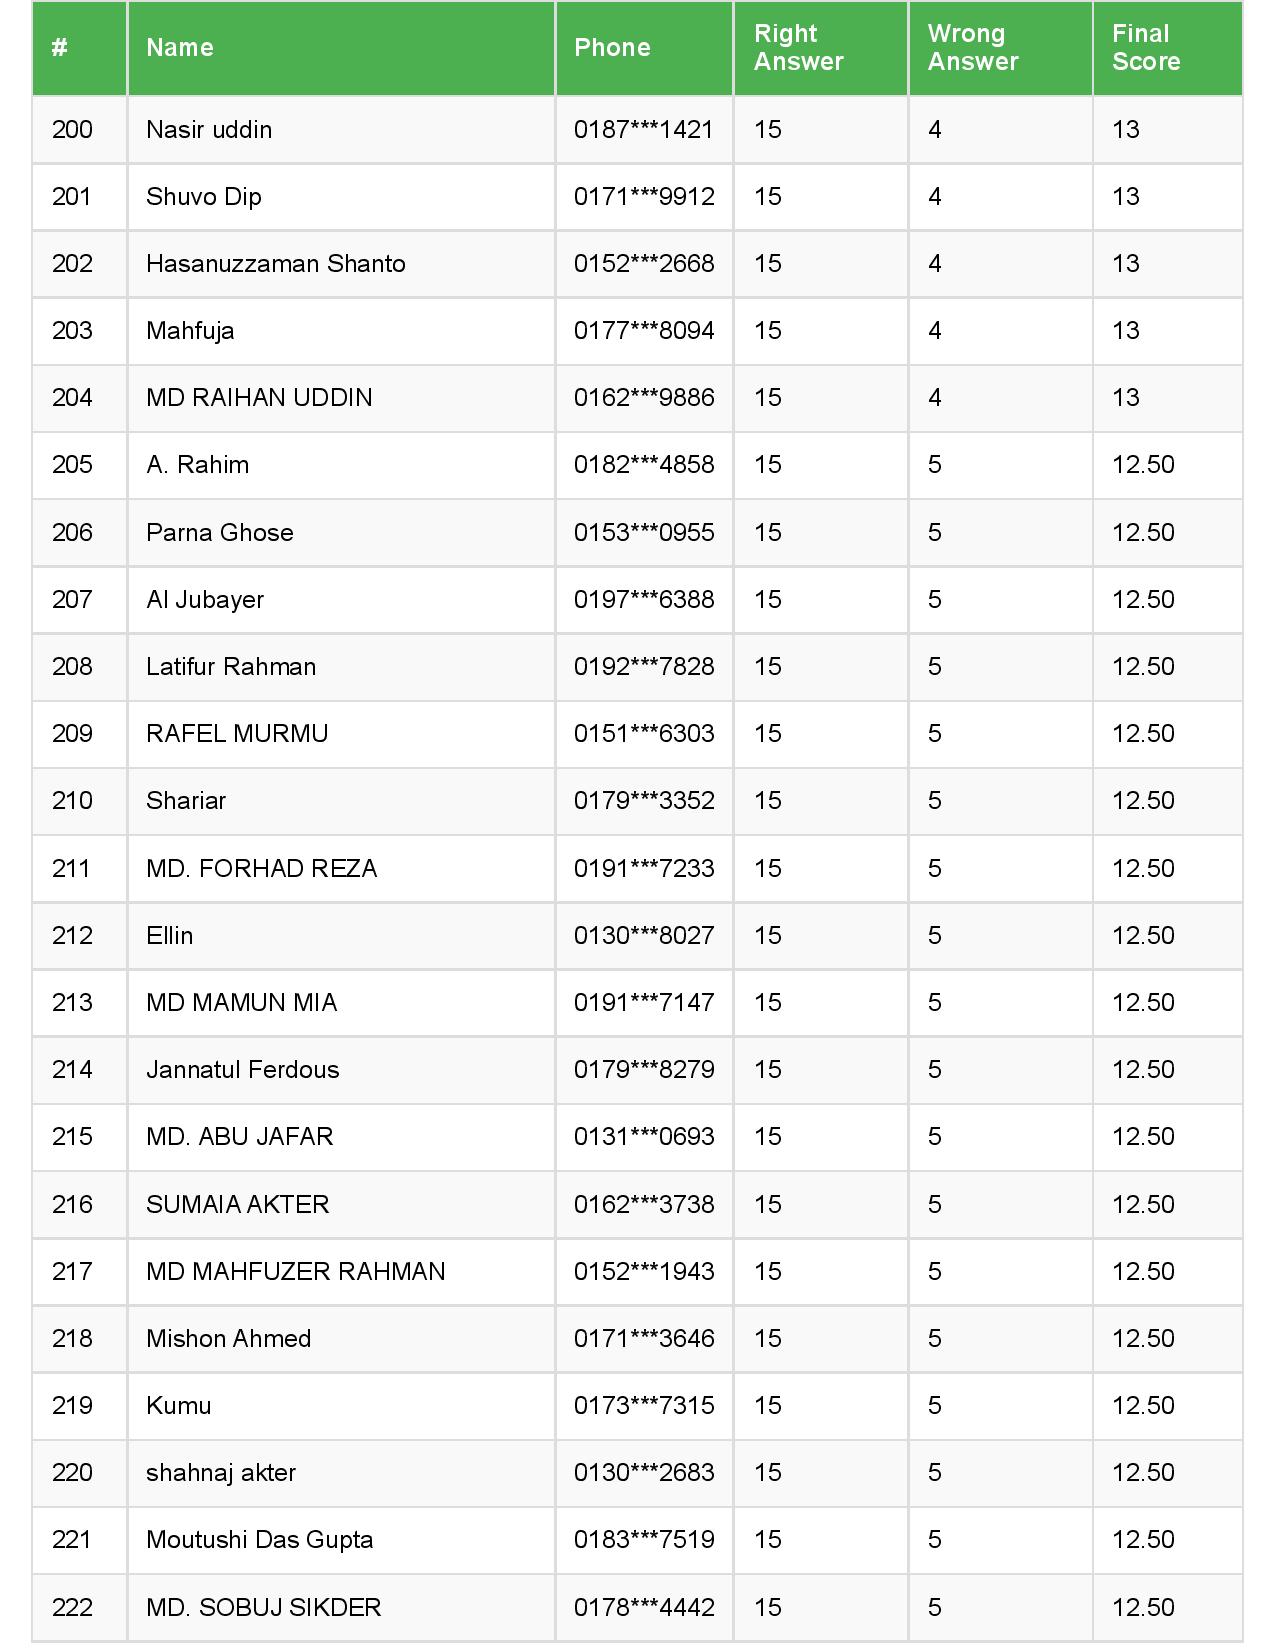Click rank number 205
Viewport: 1275px width, 1650px height.
coord(72,465)
